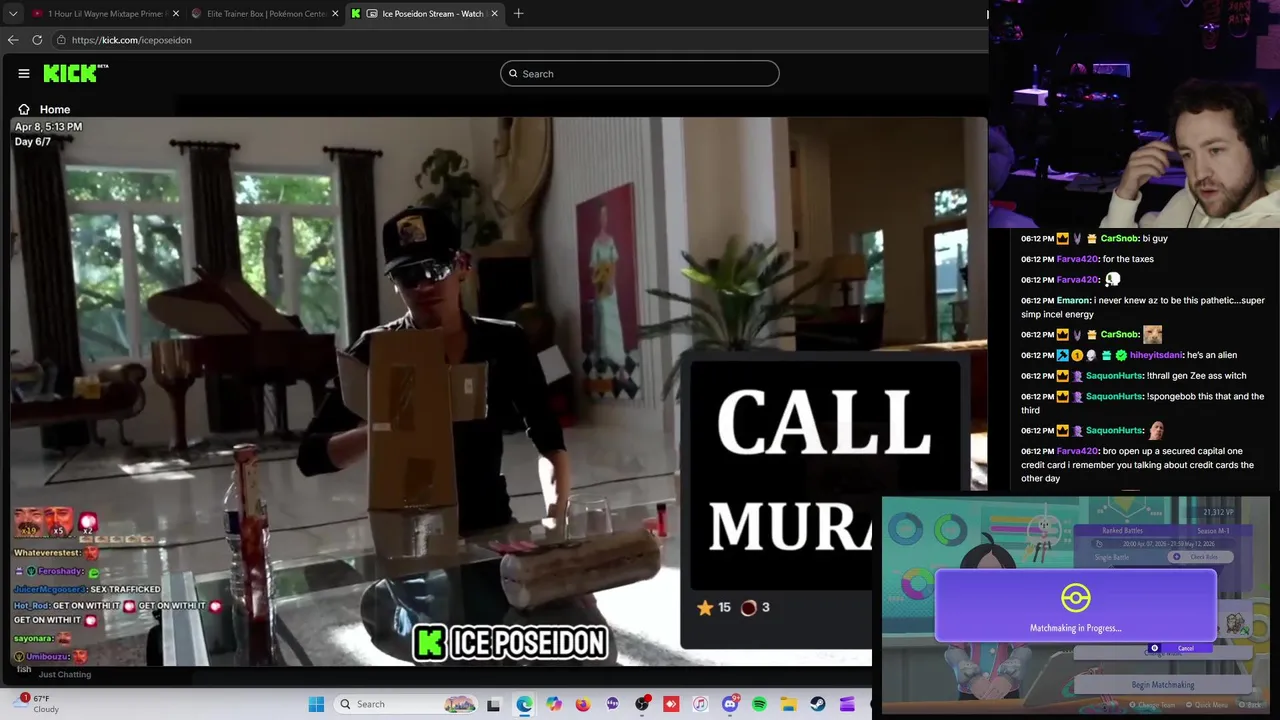Click username Farva420 saying for the taxes
The width and height of the screenshot is (1280, 720).
coord(1077,259)
